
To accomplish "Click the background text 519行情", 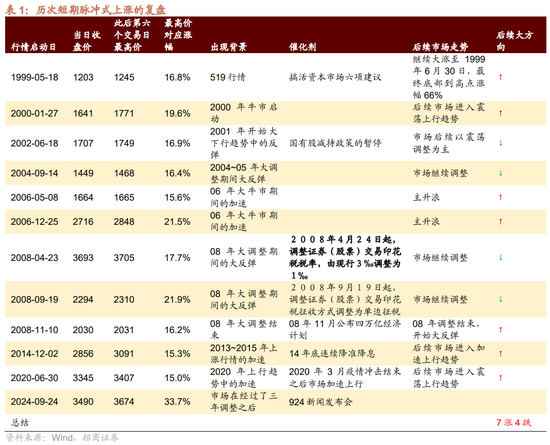I will [228, 77].
